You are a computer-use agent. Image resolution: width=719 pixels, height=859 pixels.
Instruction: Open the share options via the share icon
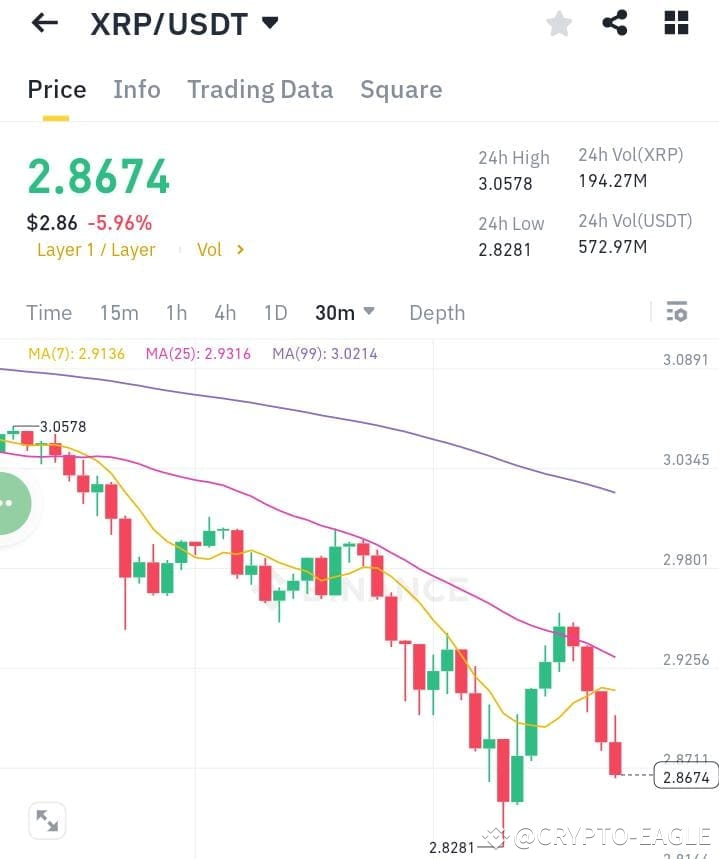click(x=616, y=23)
